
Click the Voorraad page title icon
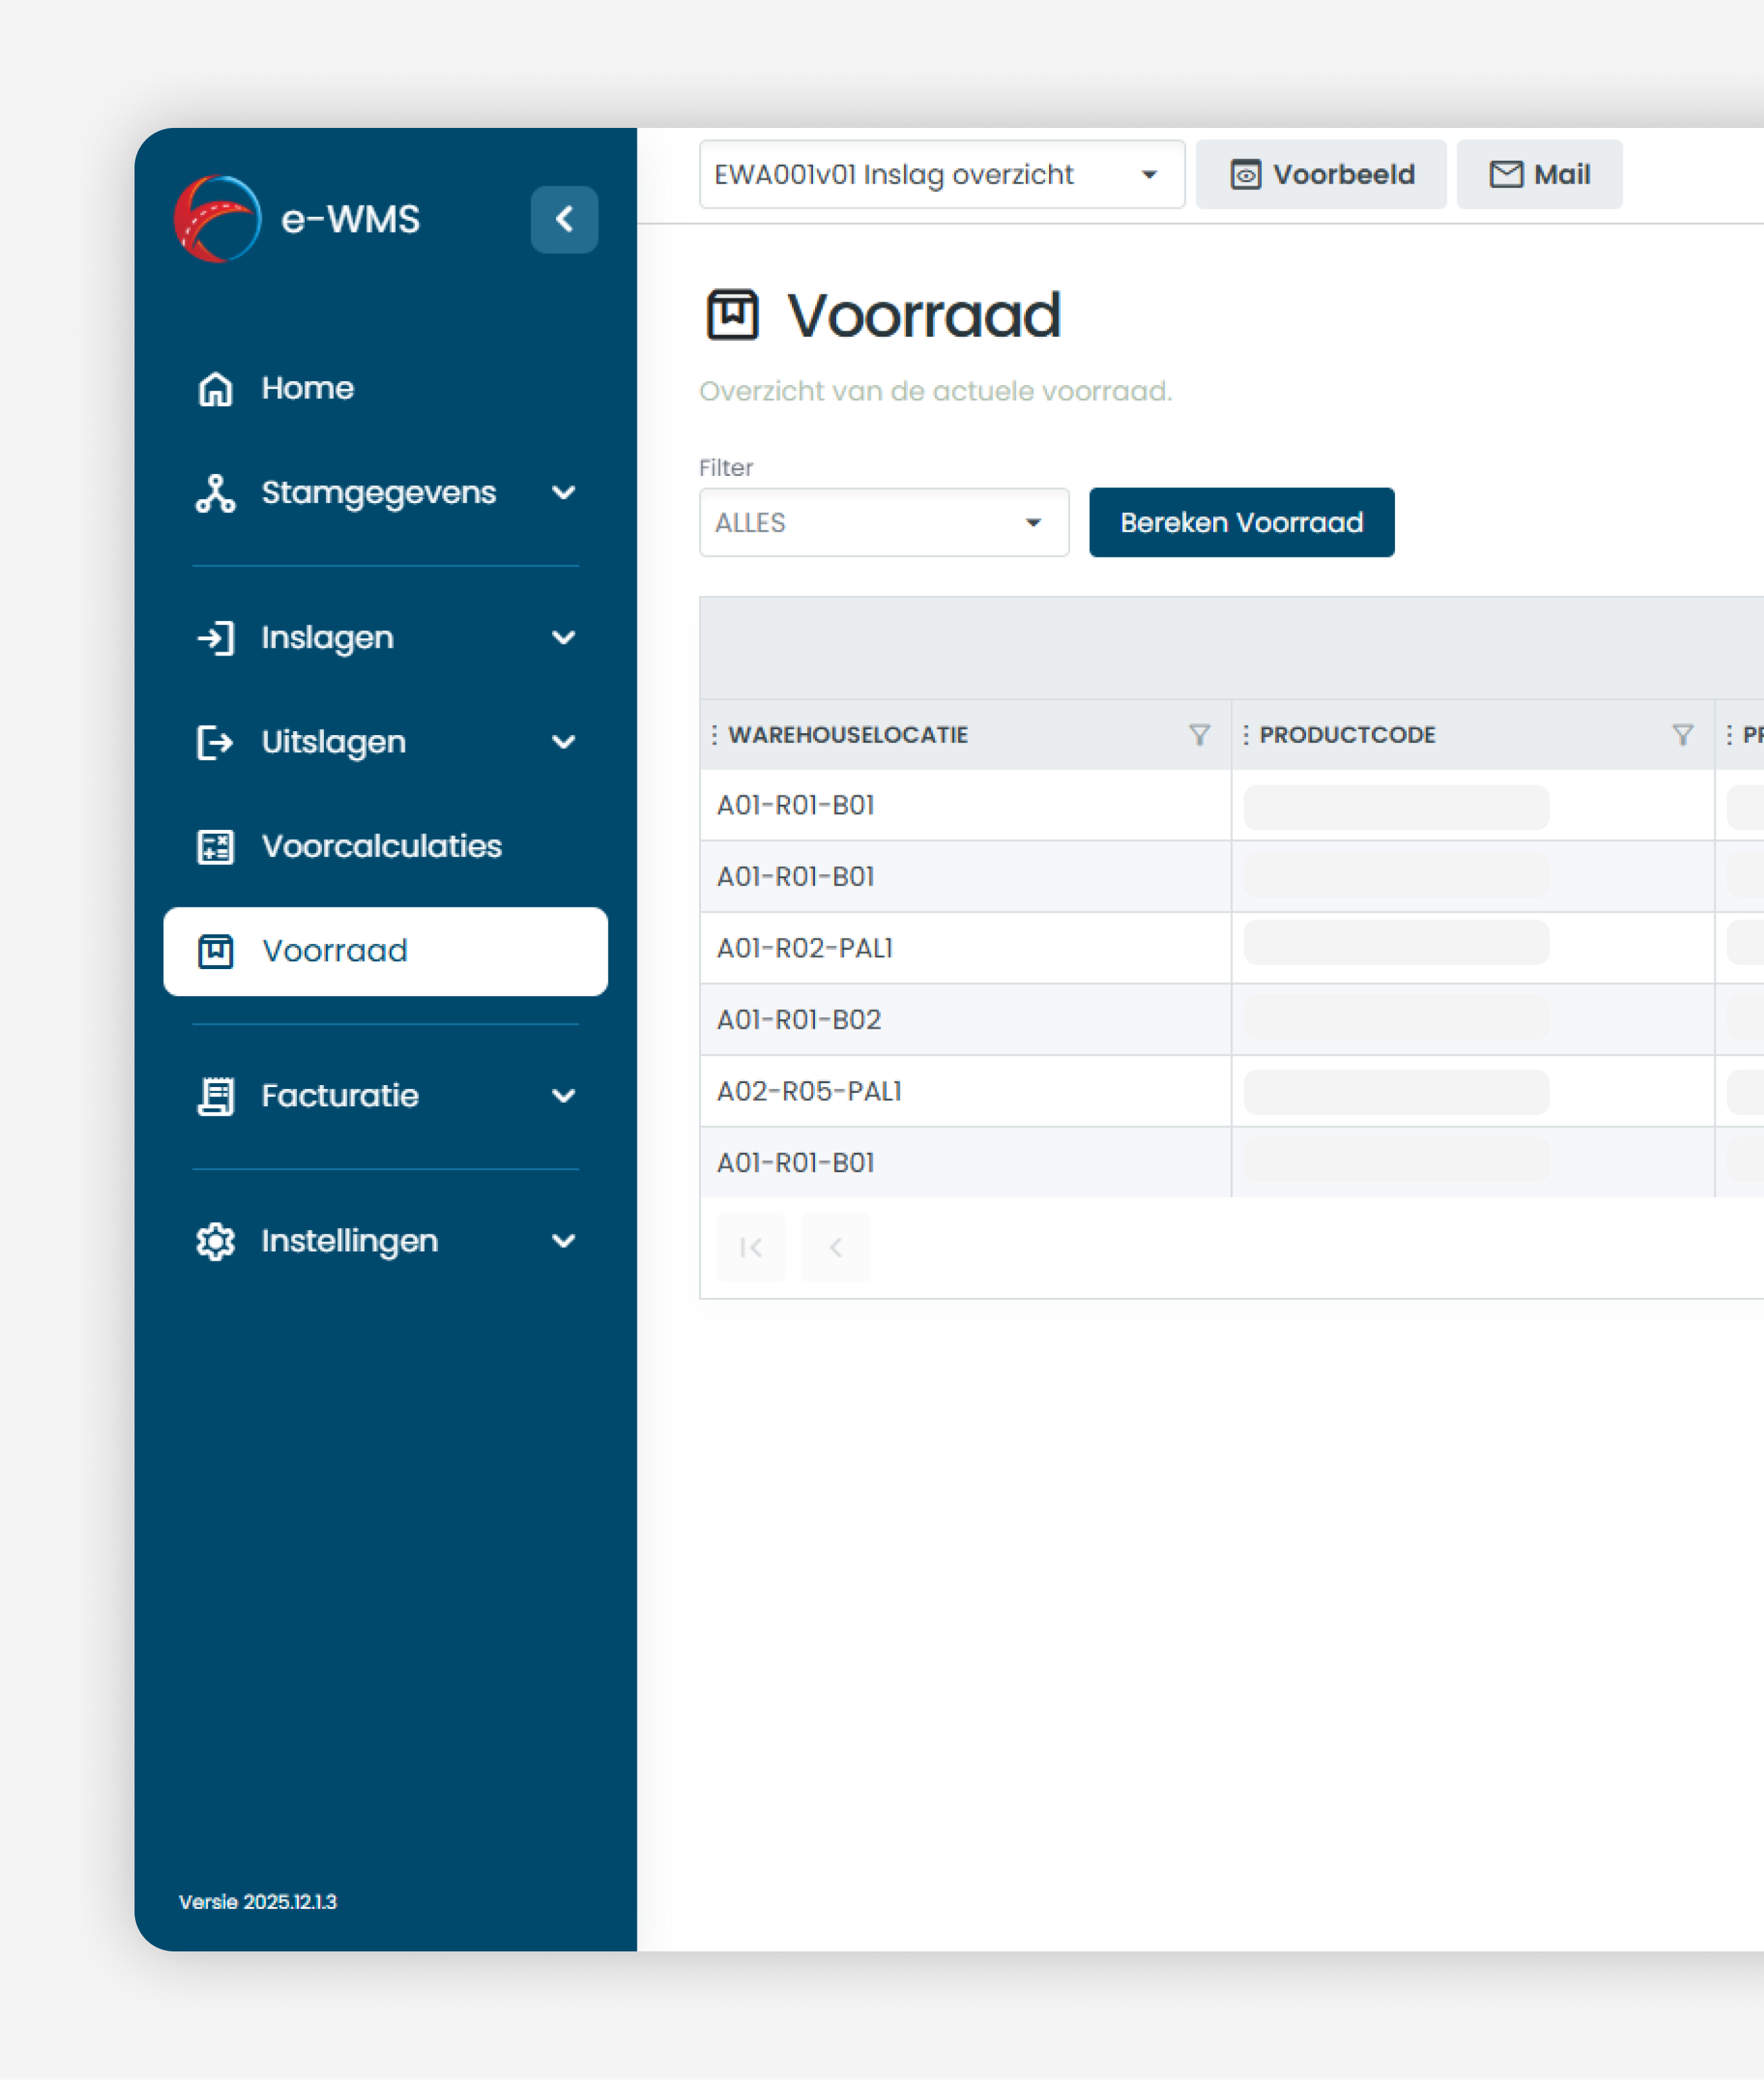point(732,315)
